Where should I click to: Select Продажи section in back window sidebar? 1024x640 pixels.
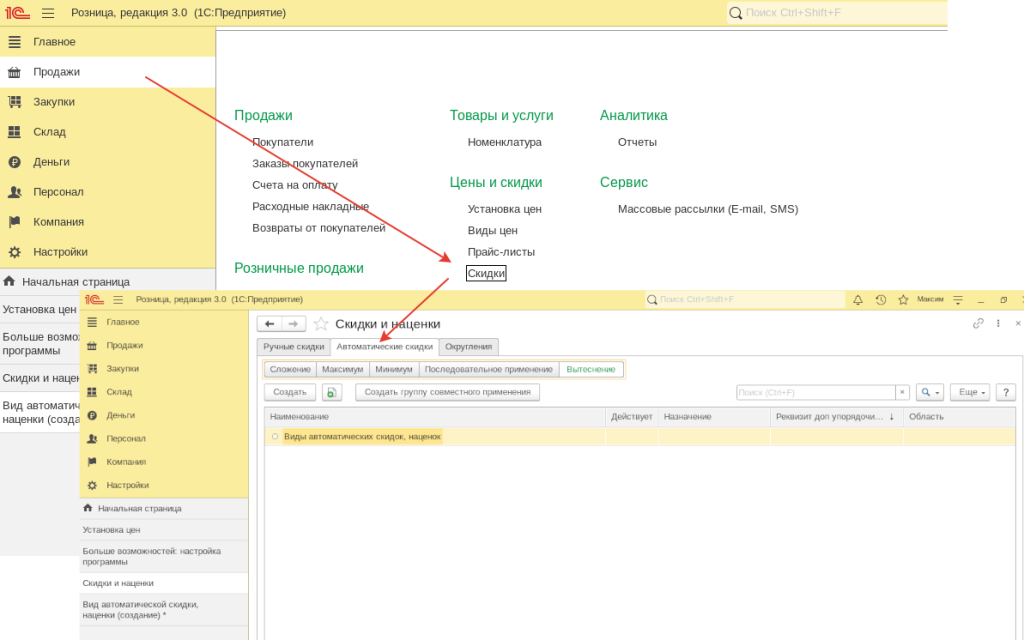(108, 72)
